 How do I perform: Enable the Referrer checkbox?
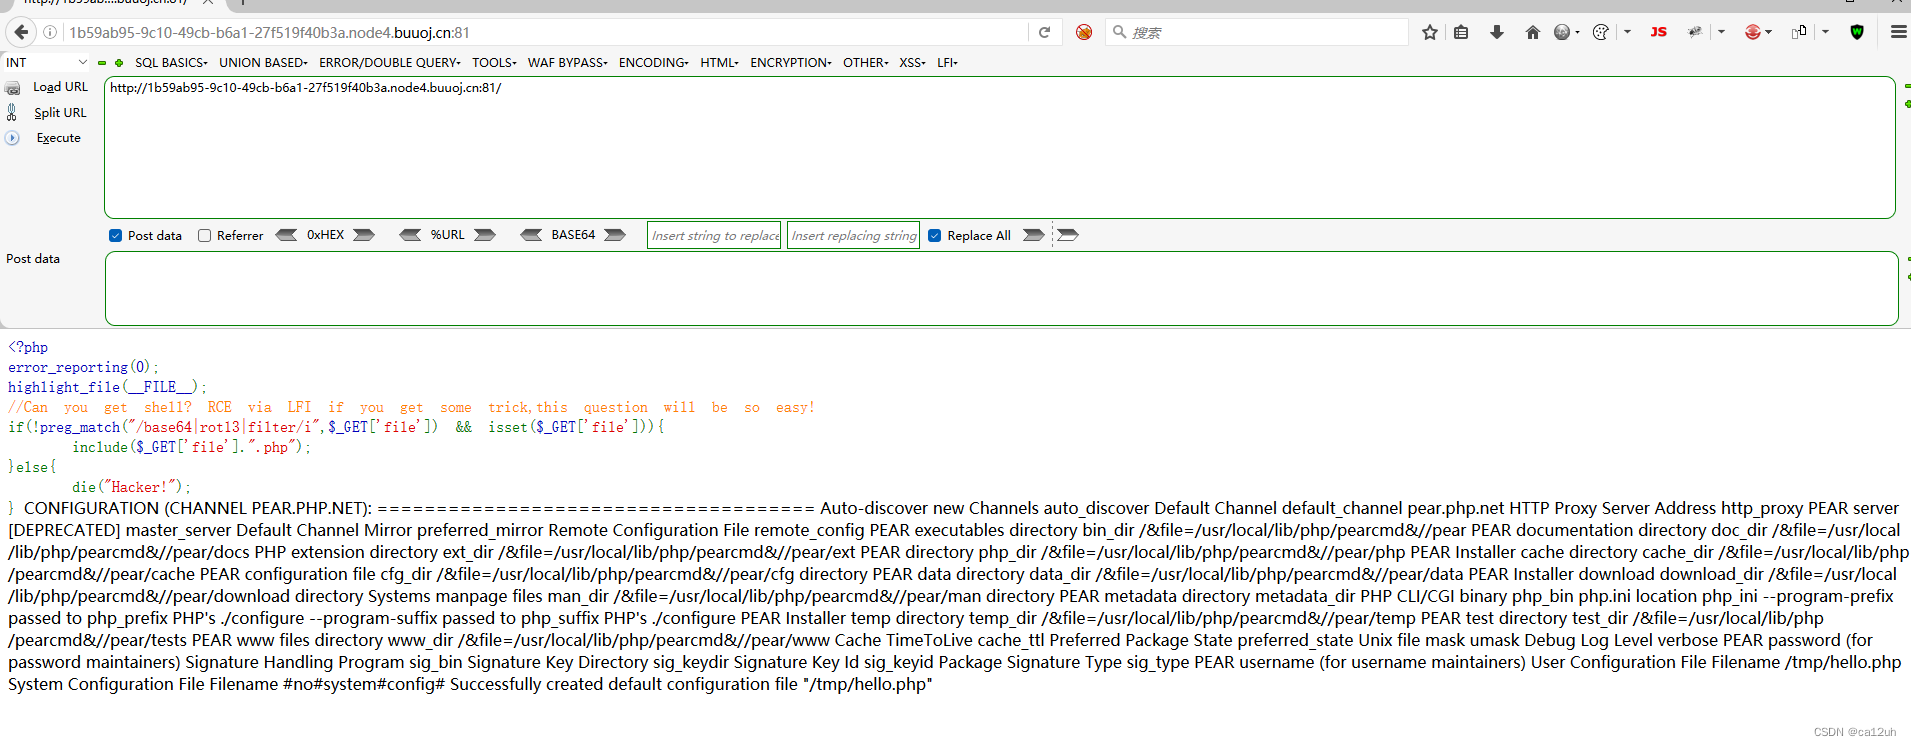coord(205,236)
